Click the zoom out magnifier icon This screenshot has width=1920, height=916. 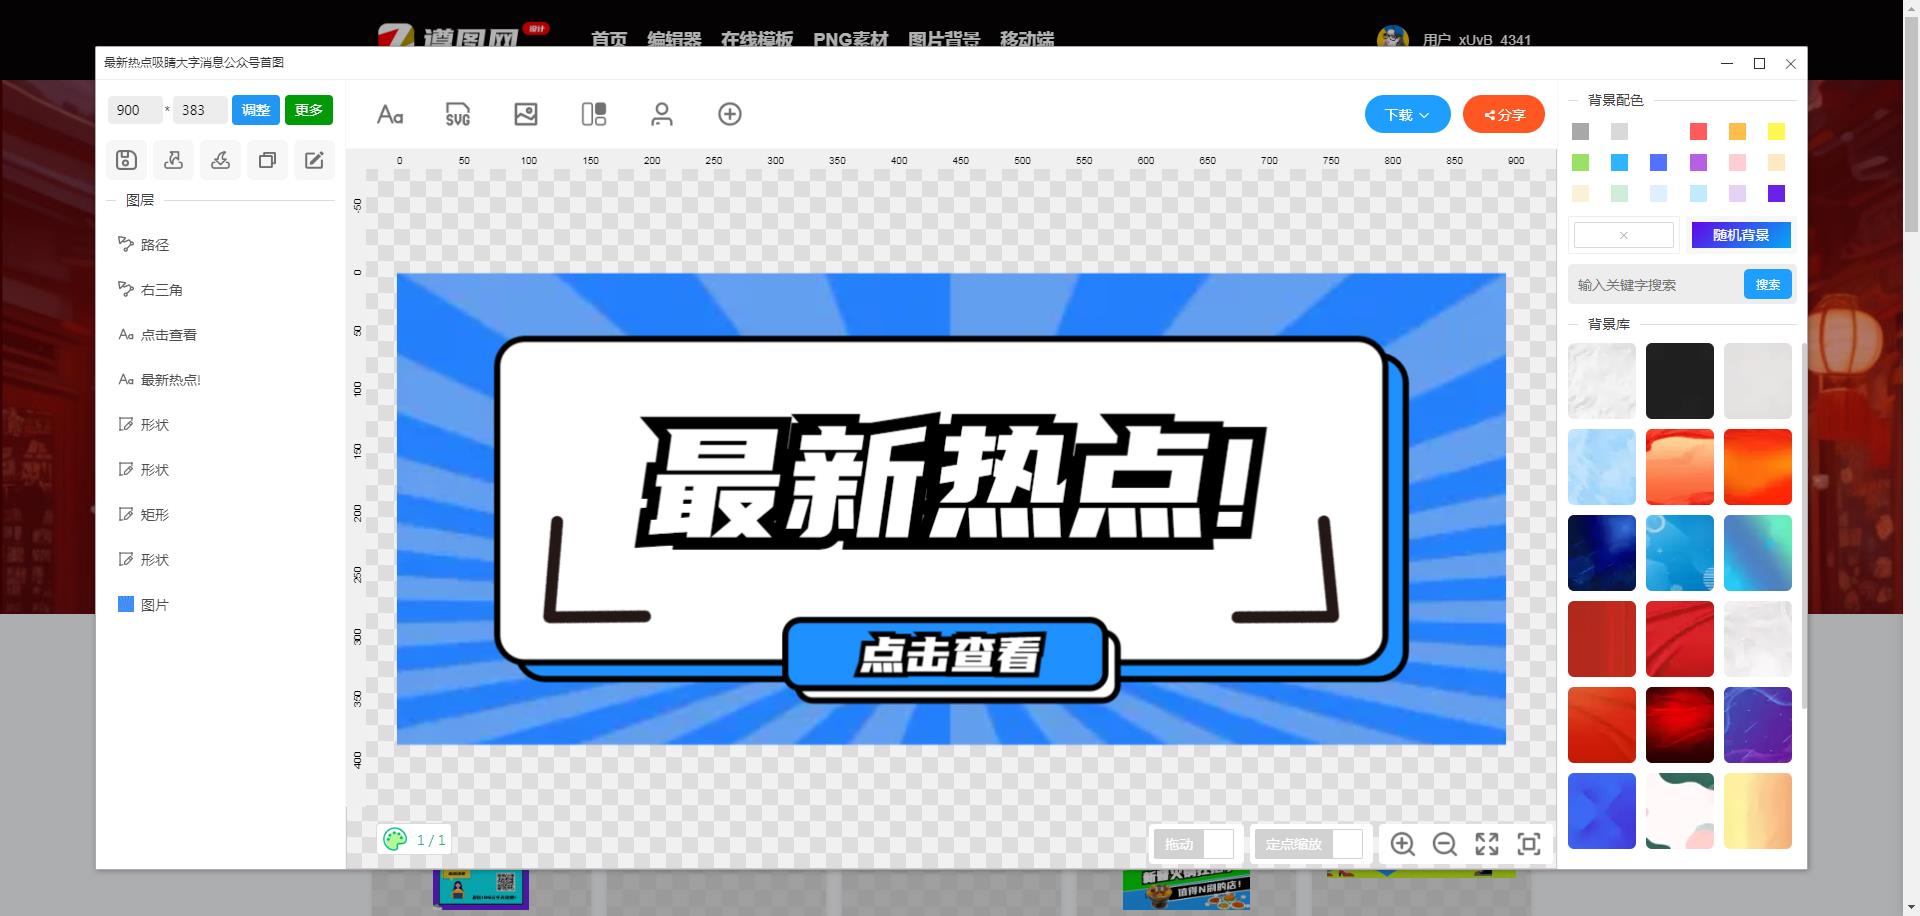click(x=1444, y=844)
